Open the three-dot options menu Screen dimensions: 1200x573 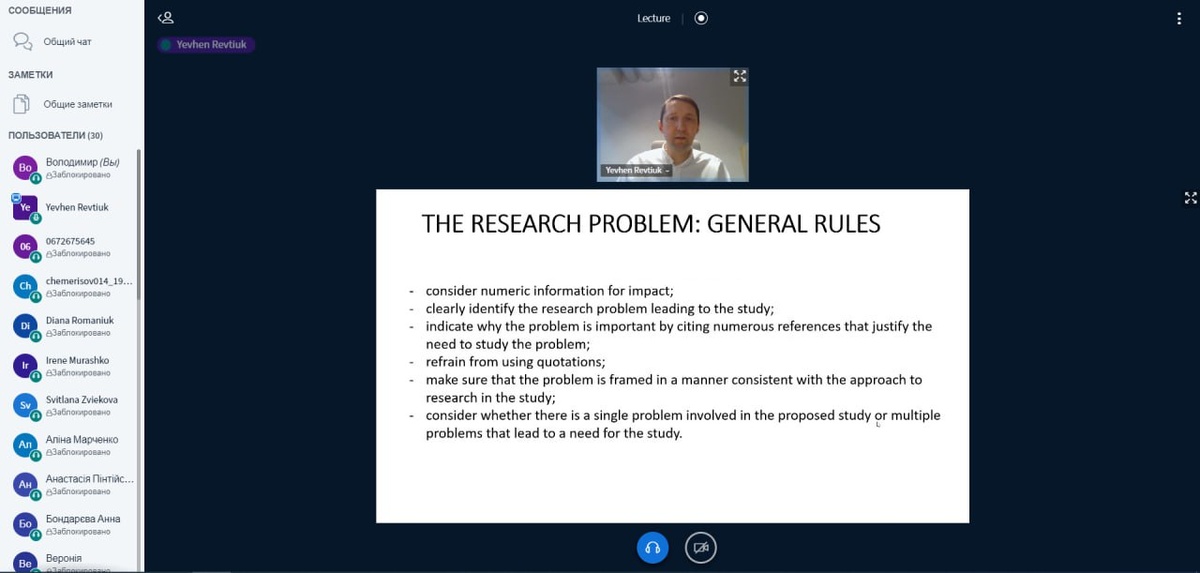1180,18
